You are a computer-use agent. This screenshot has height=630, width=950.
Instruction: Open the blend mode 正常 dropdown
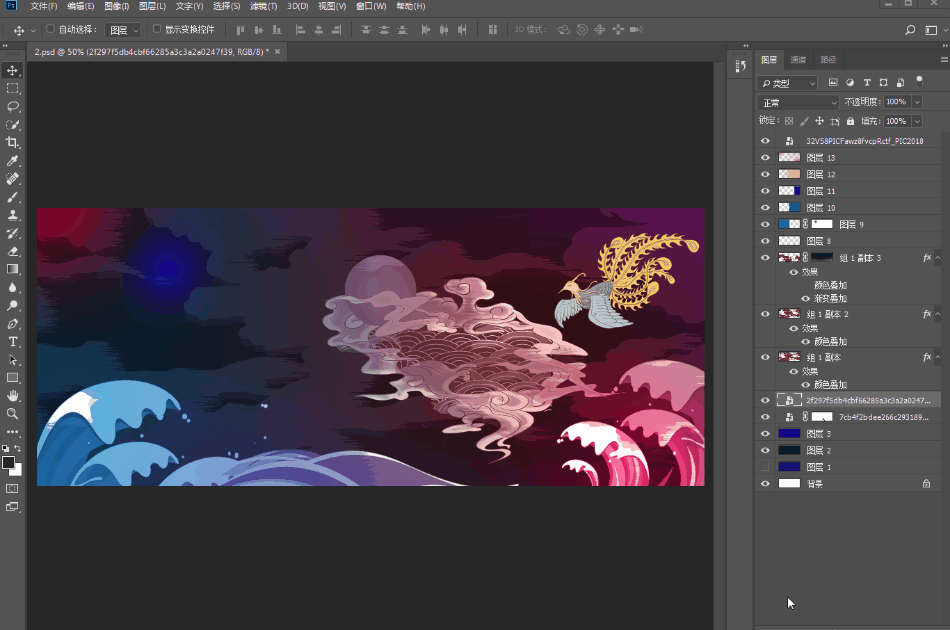[798, 102]
